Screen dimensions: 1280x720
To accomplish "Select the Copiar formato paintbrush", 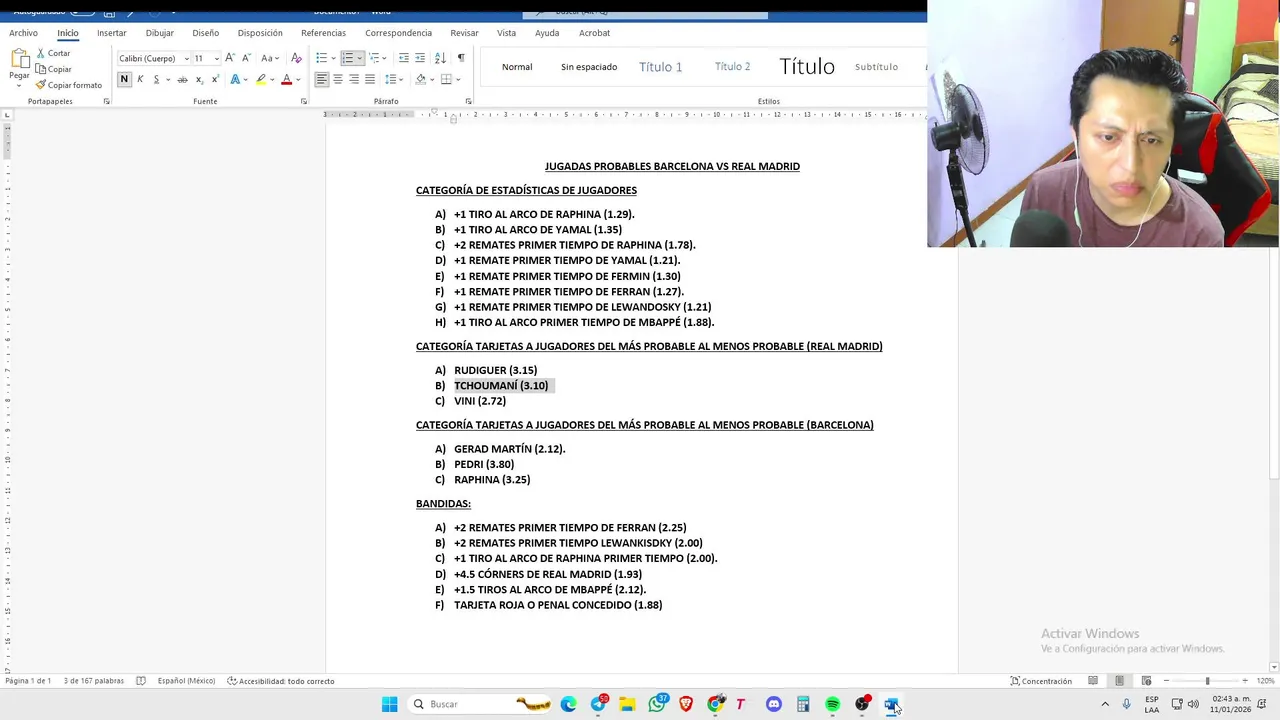I will [68, 85].
